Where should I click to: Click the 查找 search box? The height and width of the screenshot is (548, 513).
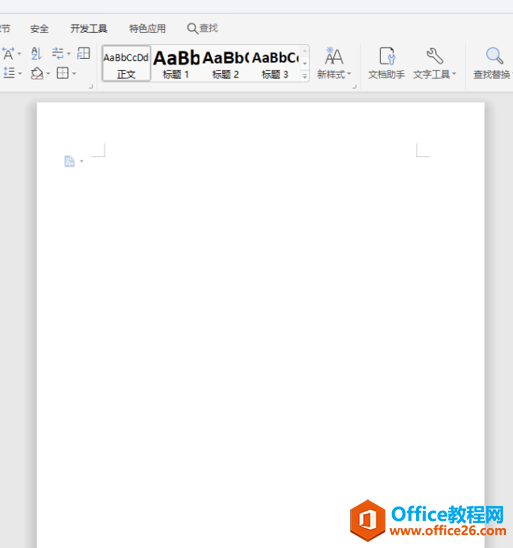pos(203,28)
